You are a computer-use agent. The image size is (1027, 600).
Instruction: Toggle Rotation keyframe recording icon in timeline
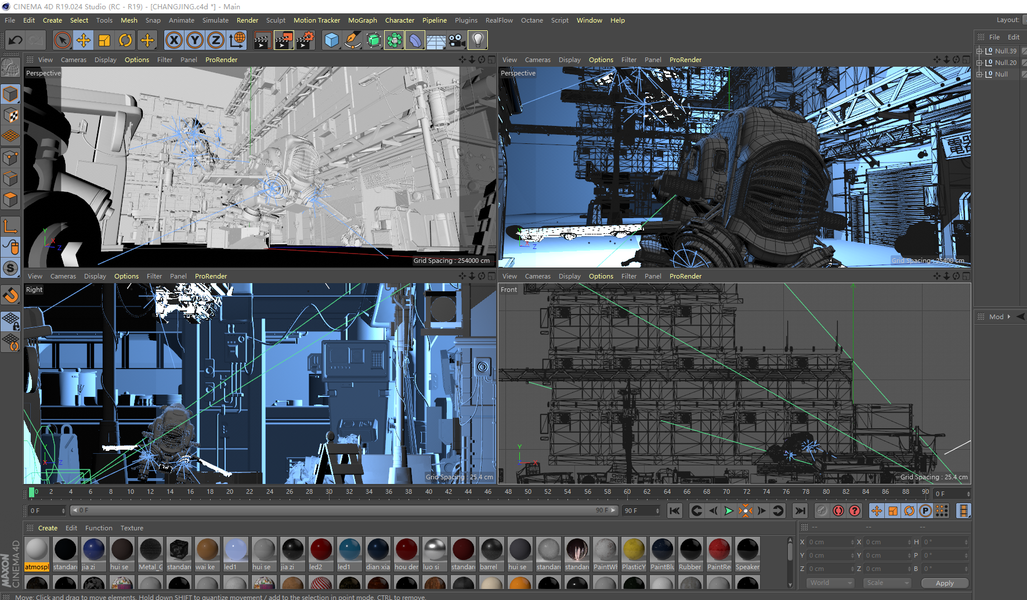(909, 511)
